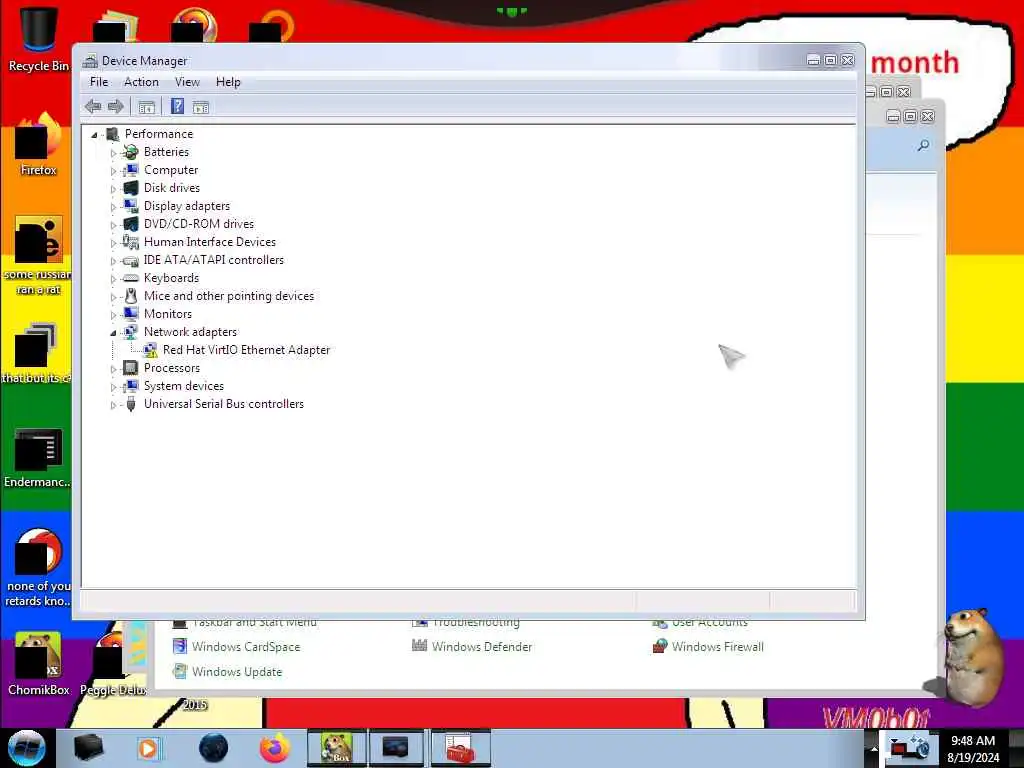Expand the Display adapters node arrow
This screenshot has height=768, width=1024.
tap(113, 207)
